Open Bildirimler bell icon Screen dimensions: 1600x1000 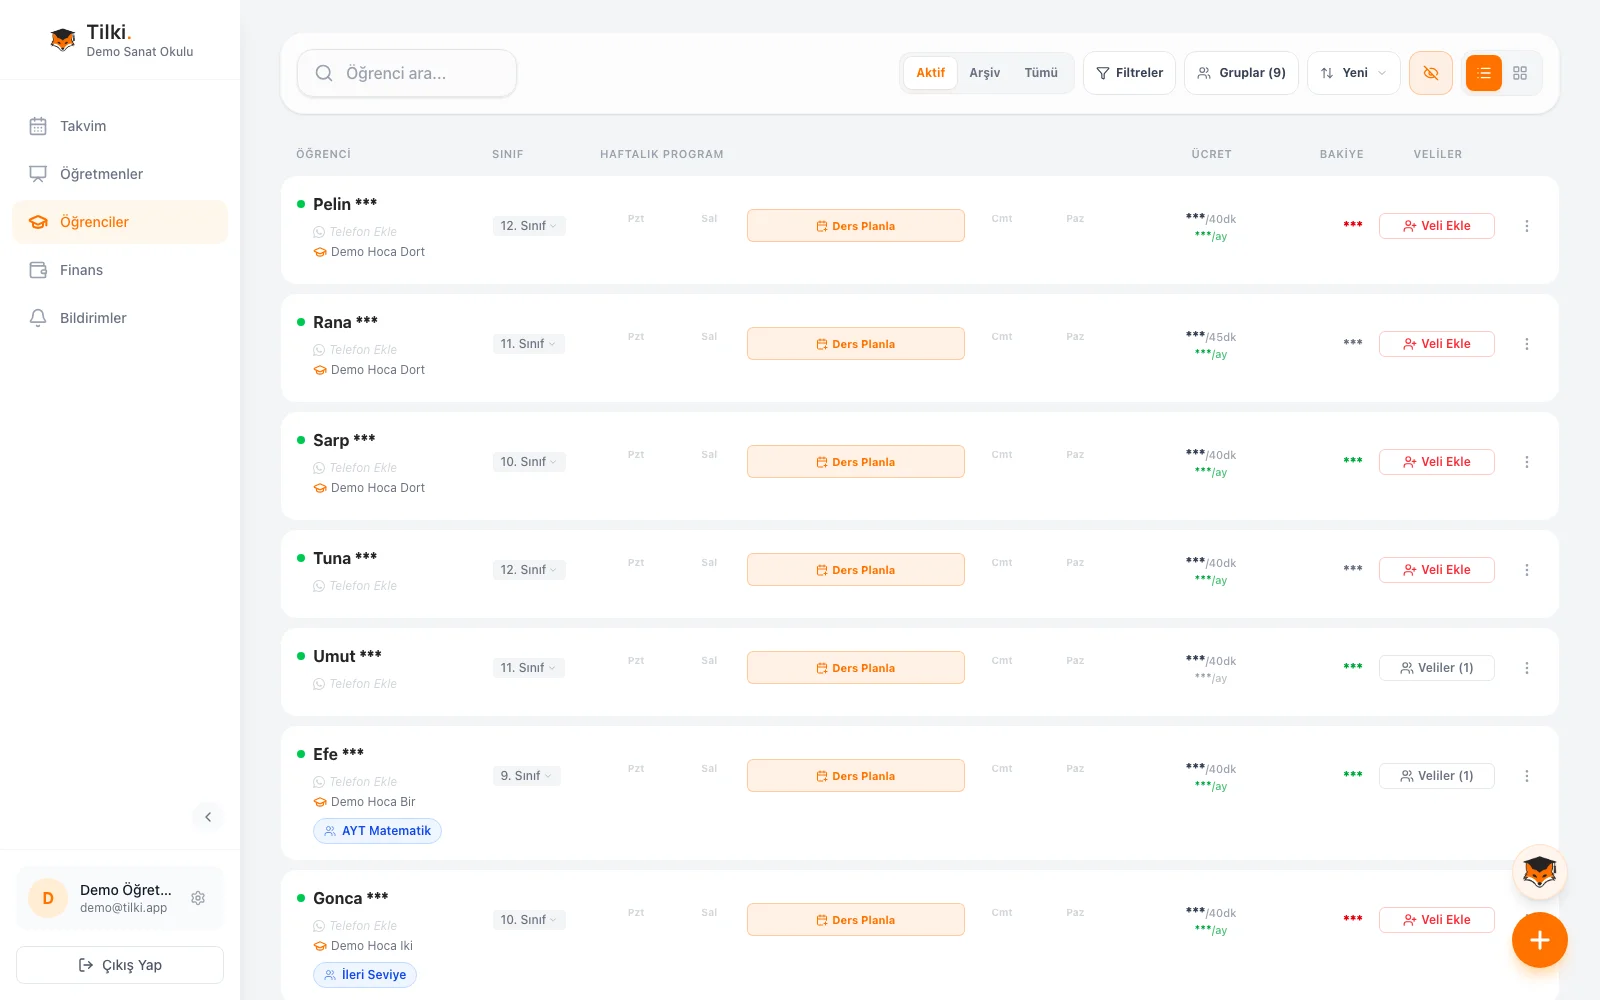point(38,318)
